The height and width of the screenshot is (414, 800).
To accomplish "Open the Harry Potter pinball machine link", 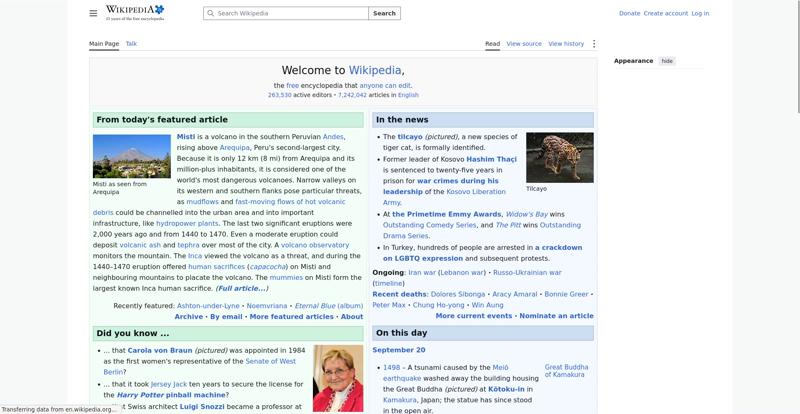I will pos(171,395).
